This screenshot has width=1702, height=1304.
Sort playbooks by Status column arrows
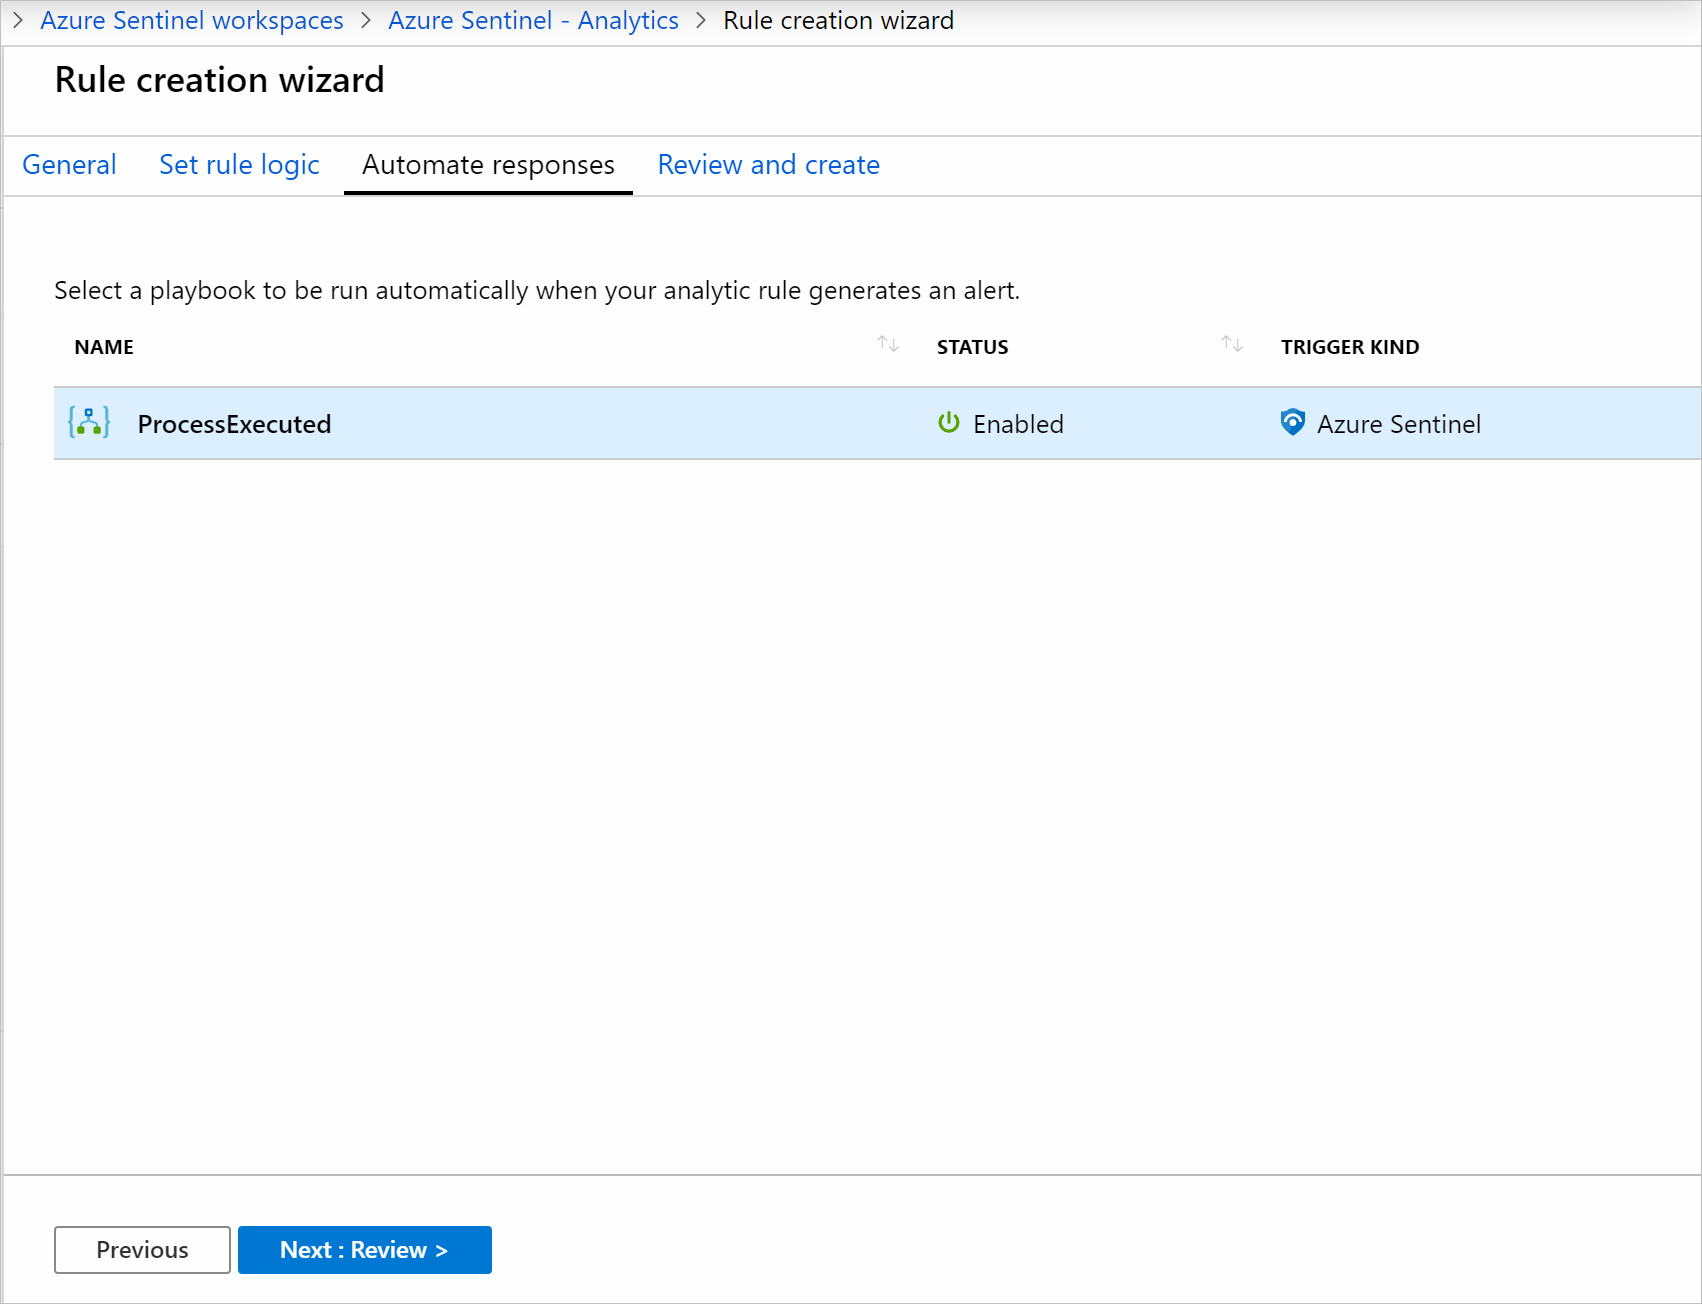(1232, 344)
